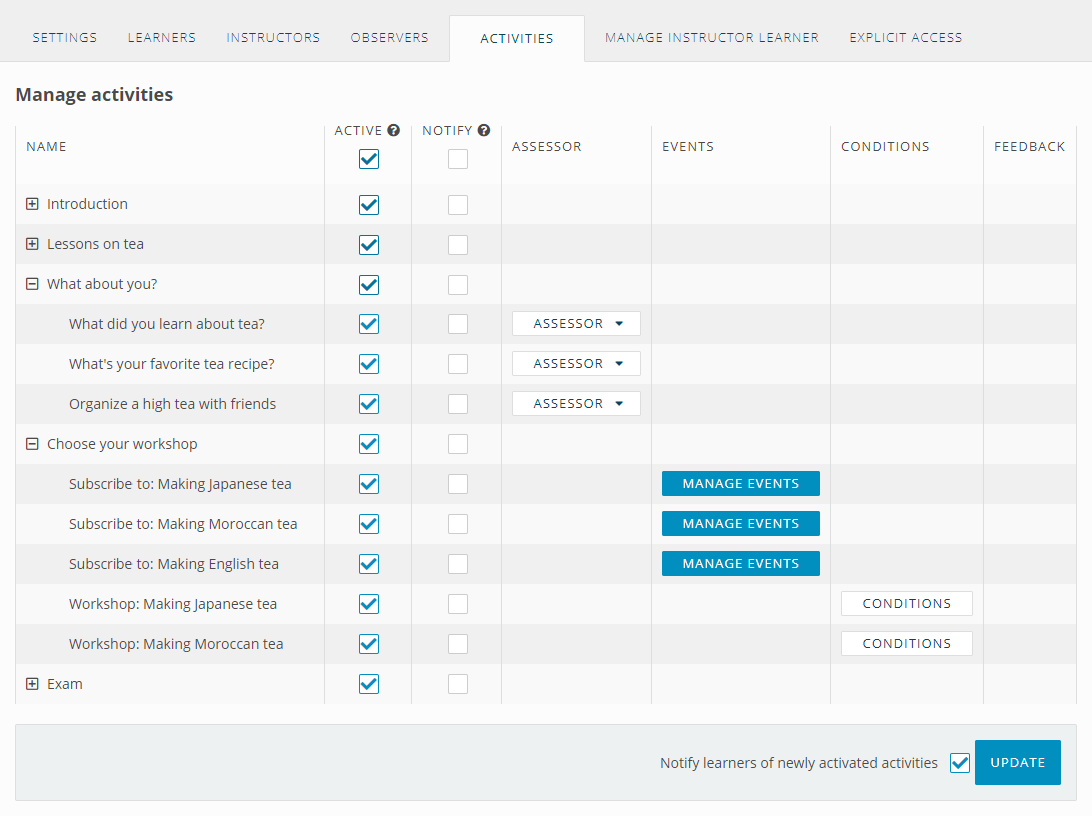This screenshot has height=816, width=1092.
Task: Uncheck Notify learners of newly activated activities
Action: coord(960,763)
